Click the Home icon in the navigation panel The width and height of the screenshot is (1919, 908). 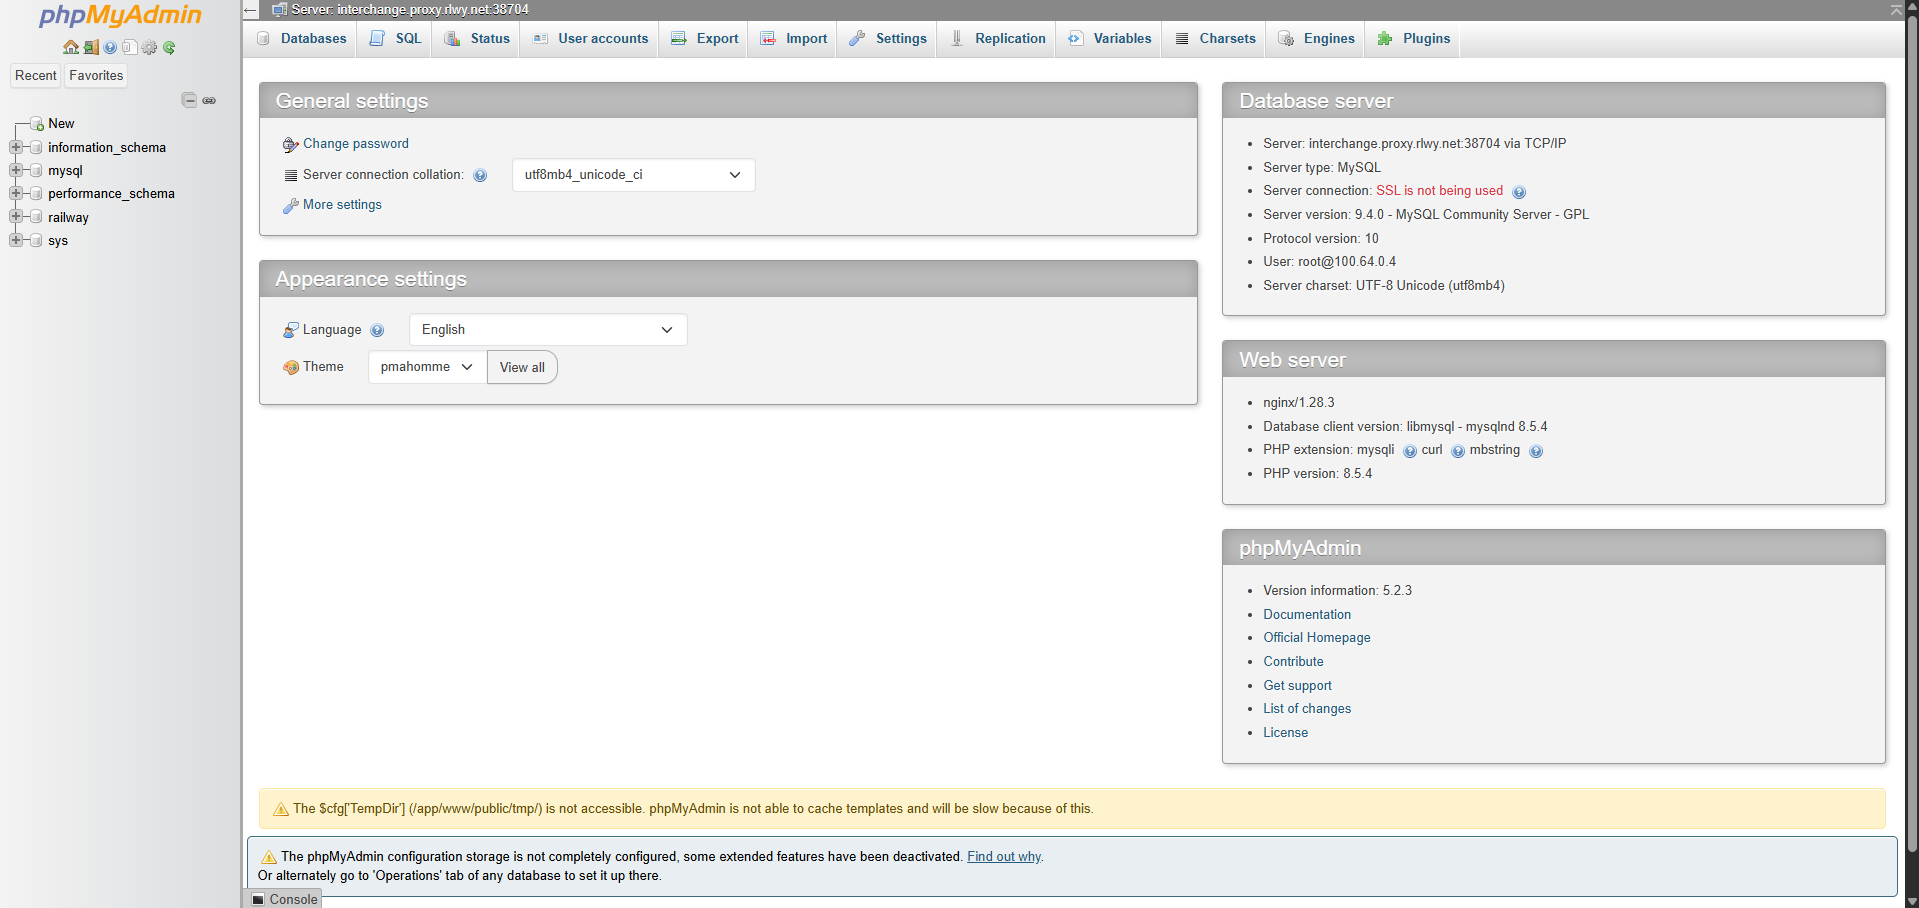coord(71,47)
